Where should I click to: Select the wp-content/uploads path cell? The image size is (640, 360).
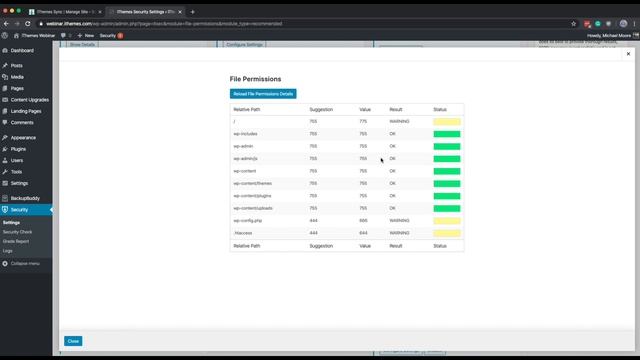point(253,208)
